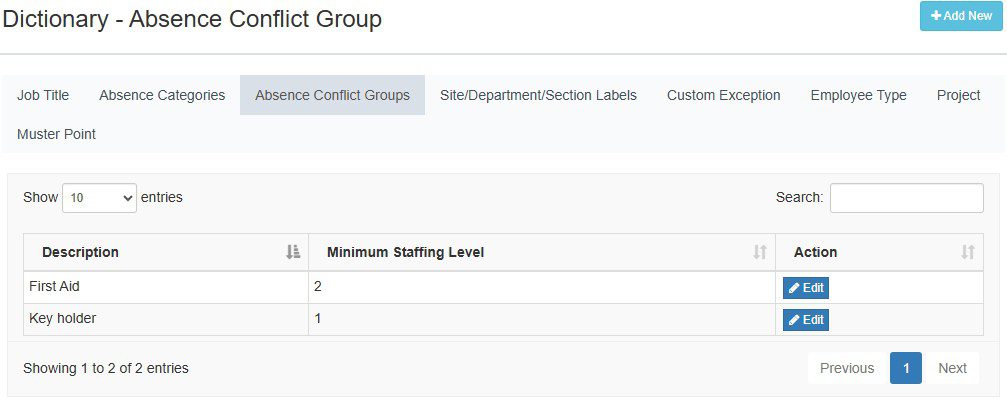Go to the Next page
Image resolution: width=1007 pixels, height=412 pixels.
point(952,368)
